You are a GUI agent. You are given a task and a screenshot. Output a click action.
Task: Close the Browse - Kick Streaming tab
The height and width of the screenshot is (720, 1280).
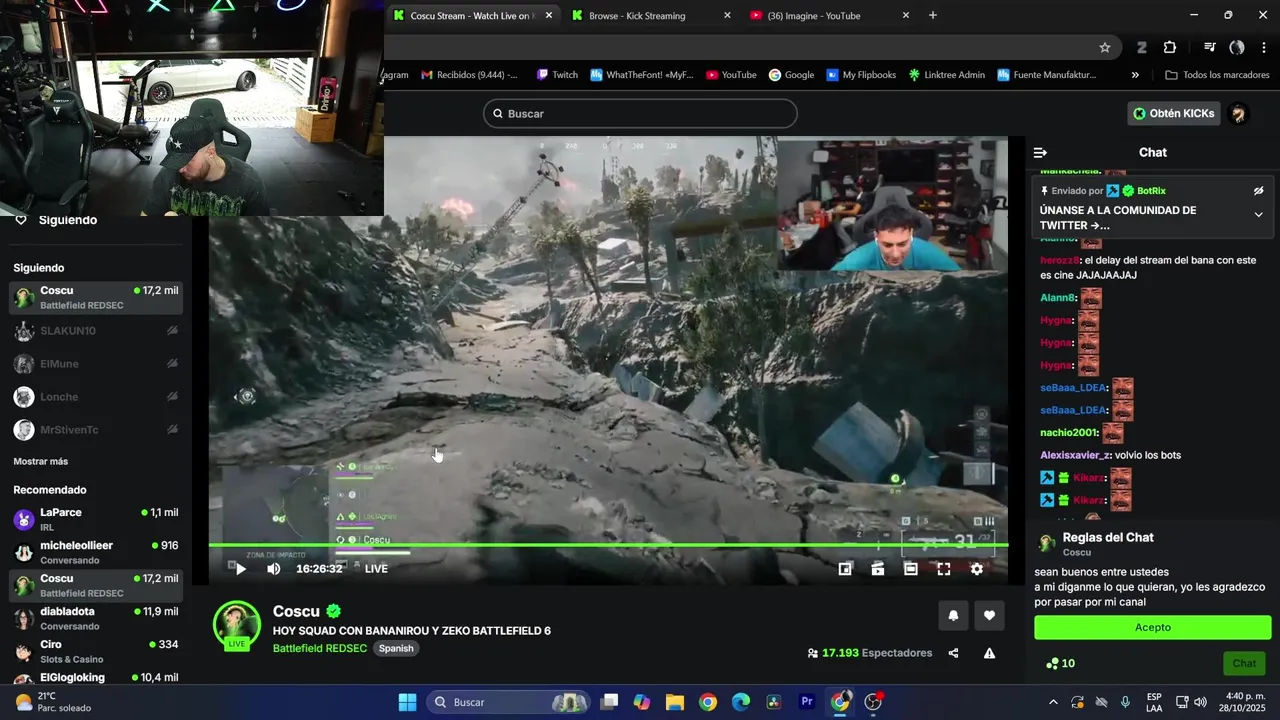pos(727,15)
